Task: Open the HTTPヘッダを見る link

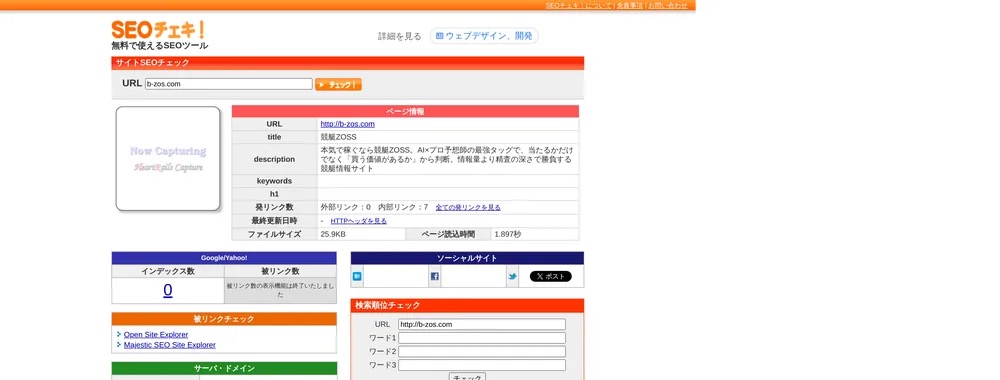Action: coord(358,221)
